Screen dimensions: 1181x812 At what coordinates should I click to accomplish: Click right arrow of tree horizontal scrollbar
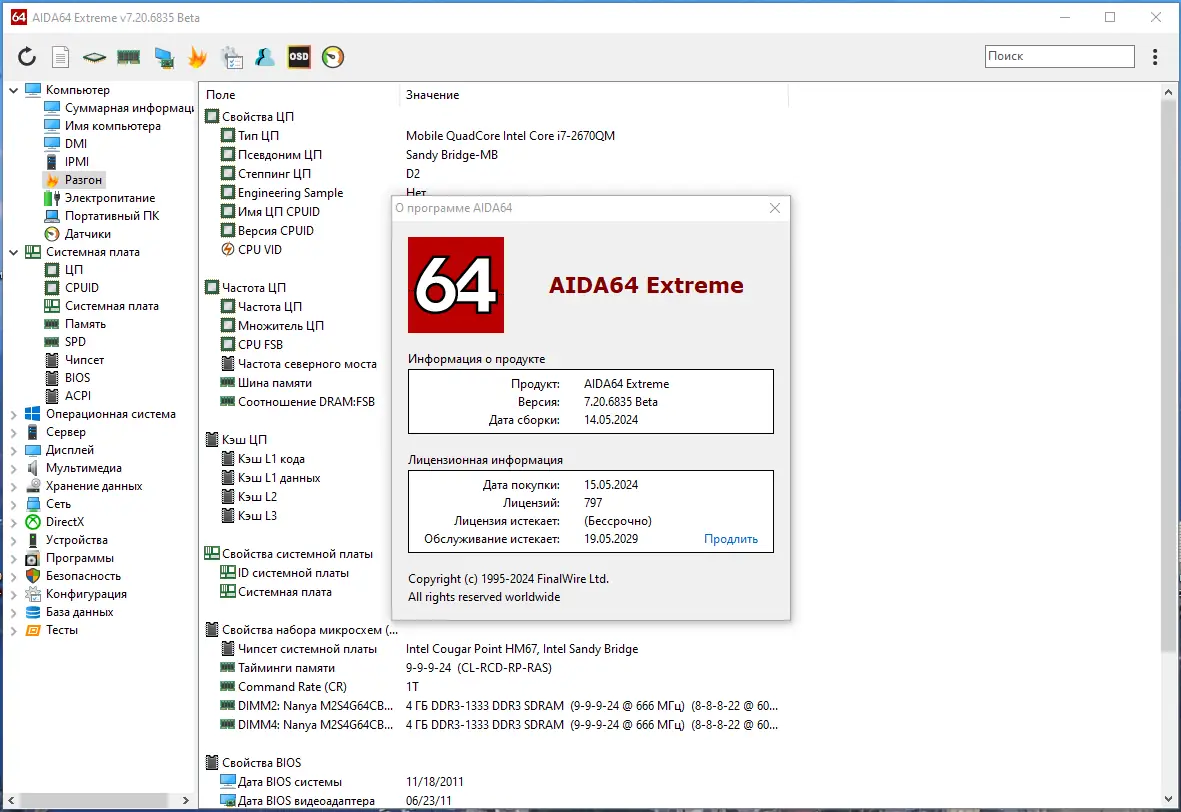click(x=186, y=800)
